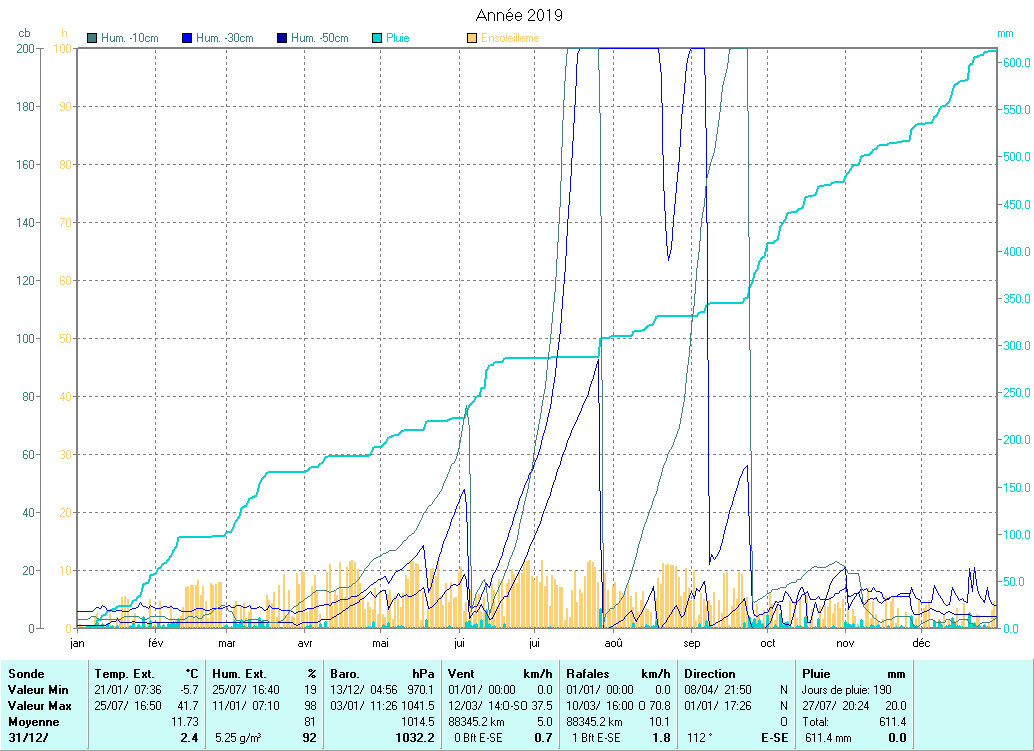Screen dimensions: 1034x751
Task: Click the Hum. -30cm legend color swatch
Action: click(x=187, y=39)
